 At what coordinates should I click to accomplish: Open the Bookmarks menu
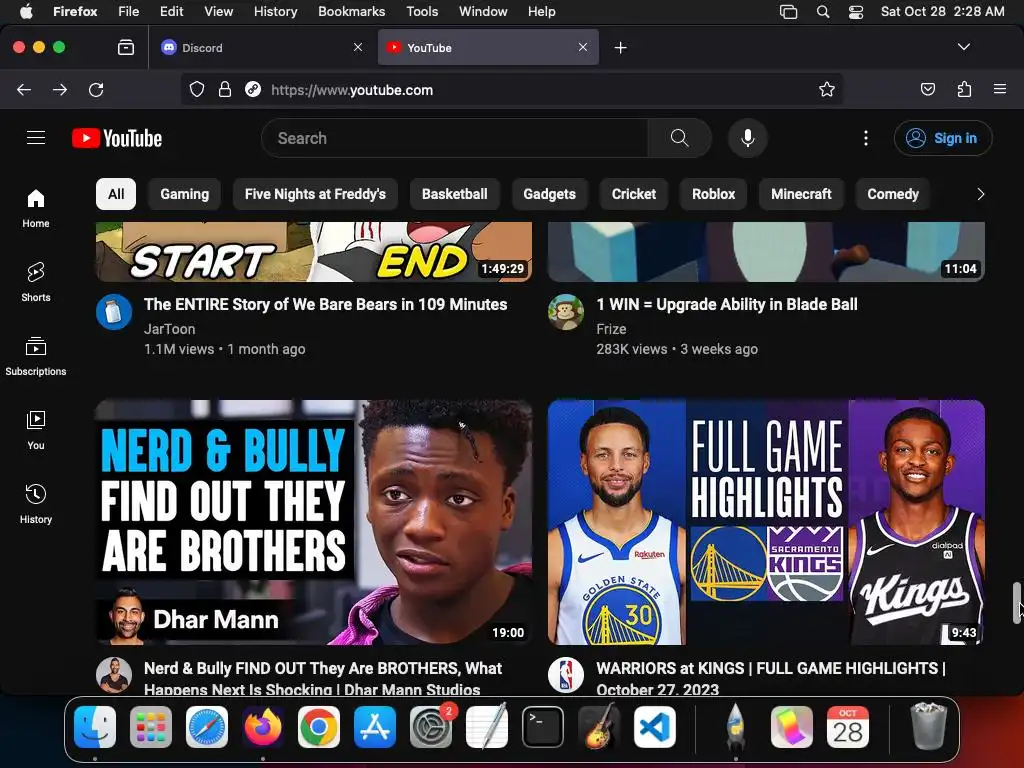351,11
